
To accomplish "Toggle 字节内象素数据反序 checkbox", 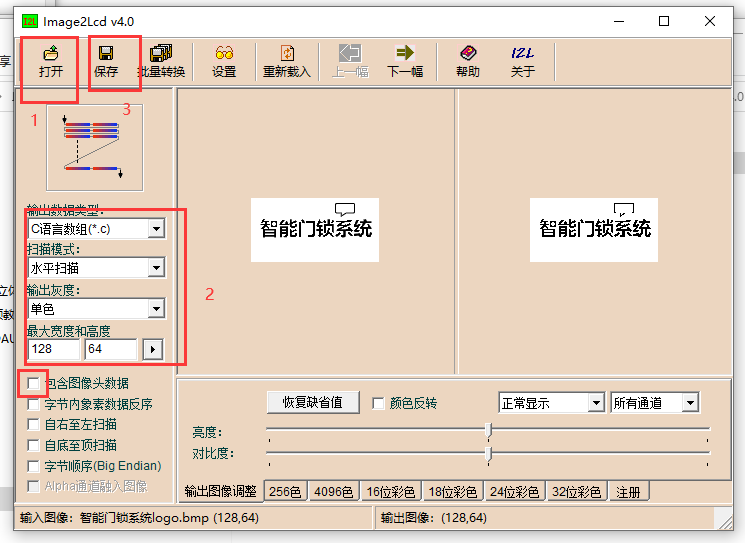I will tap(33, 404).
